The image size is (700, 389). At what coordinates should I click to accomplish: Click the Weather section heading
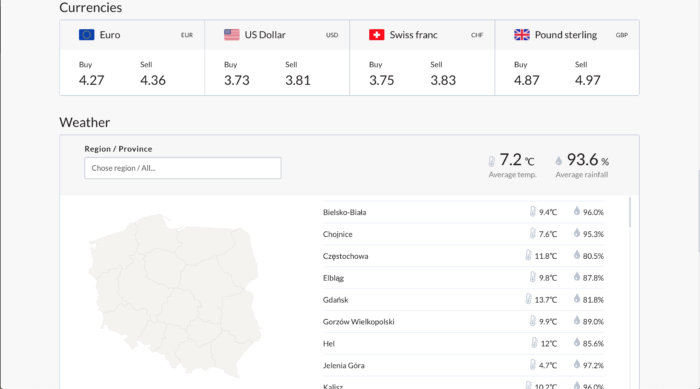click(84, 122)
